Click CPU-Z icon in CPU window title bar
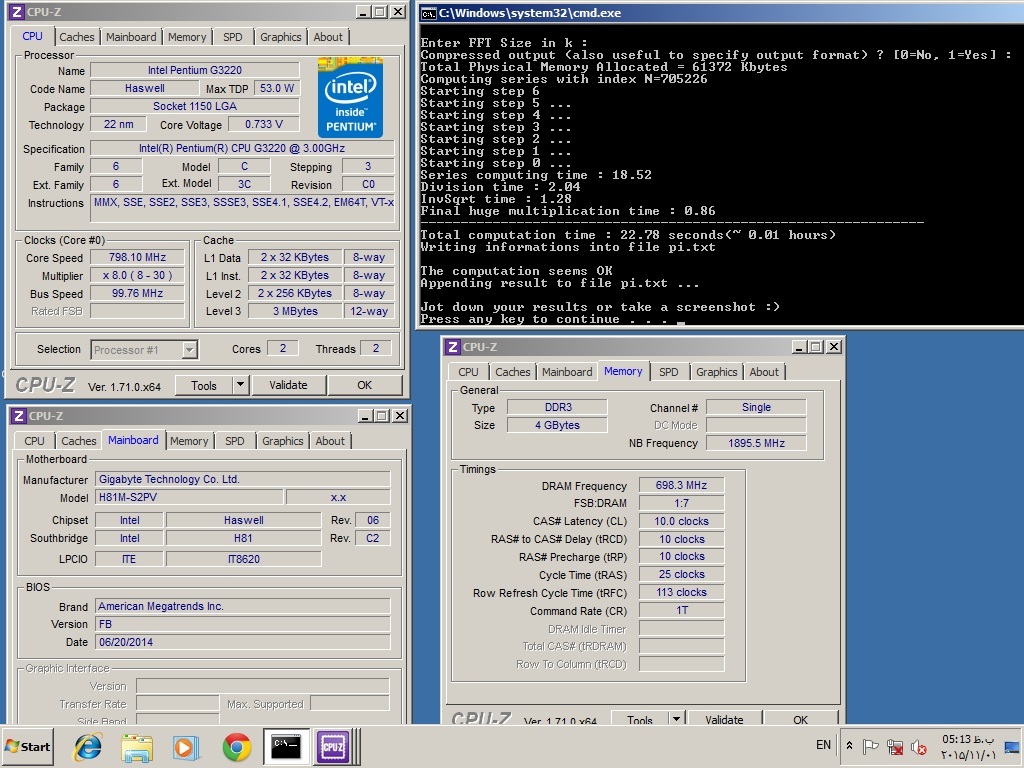This screenshot has width=1024, height=768. 17,12
